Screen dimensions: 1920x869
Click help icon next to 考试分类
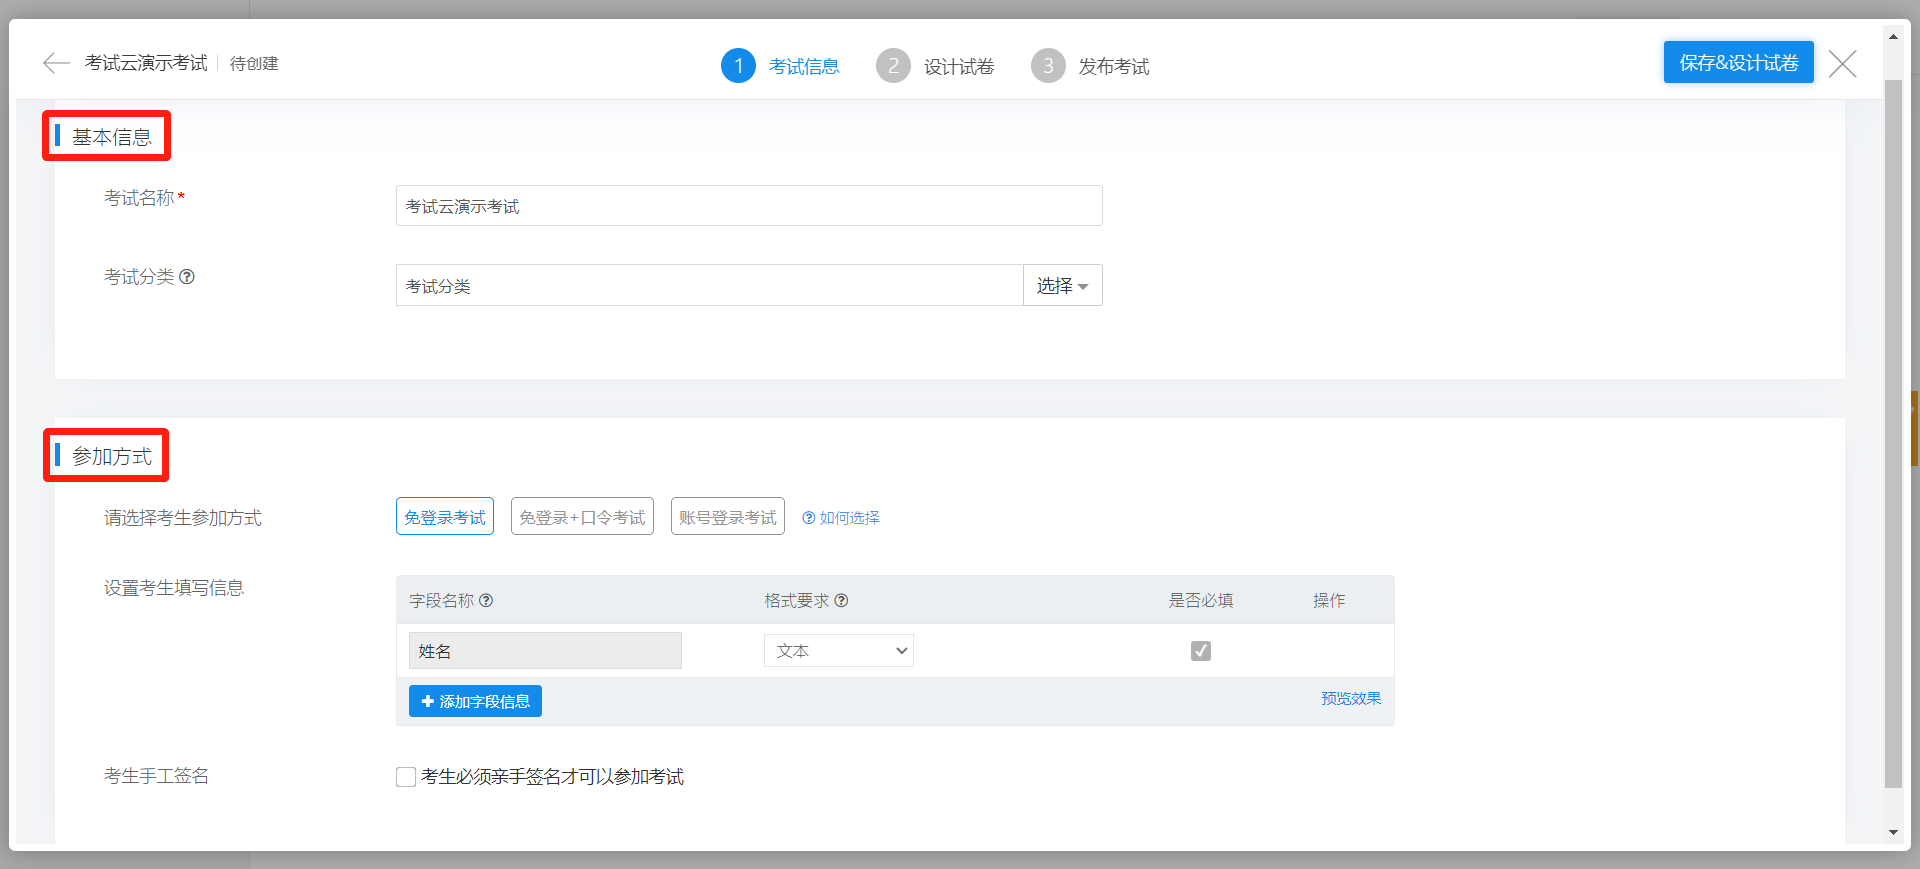tap(187, 277)
